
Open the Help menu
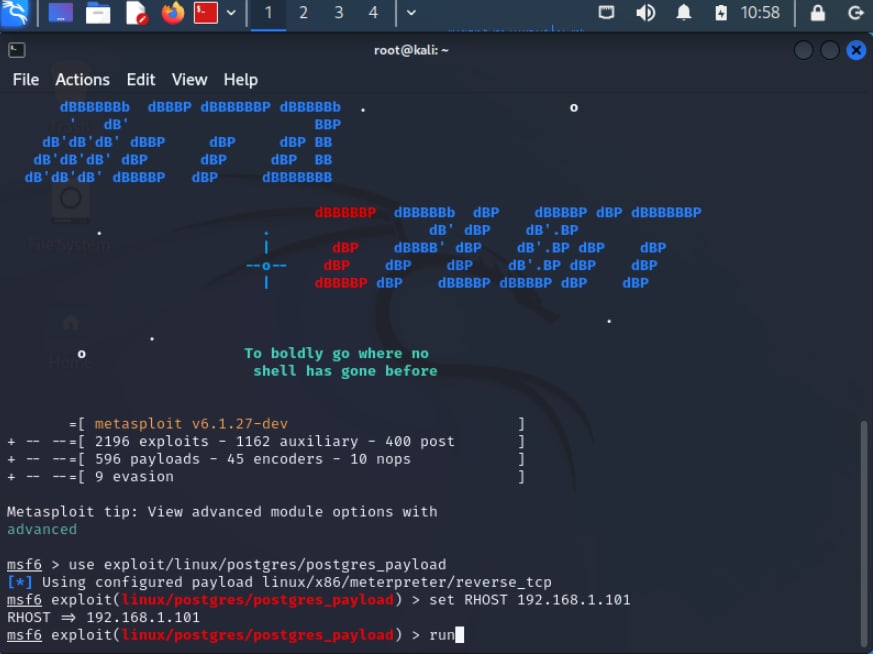coord(241,80)
